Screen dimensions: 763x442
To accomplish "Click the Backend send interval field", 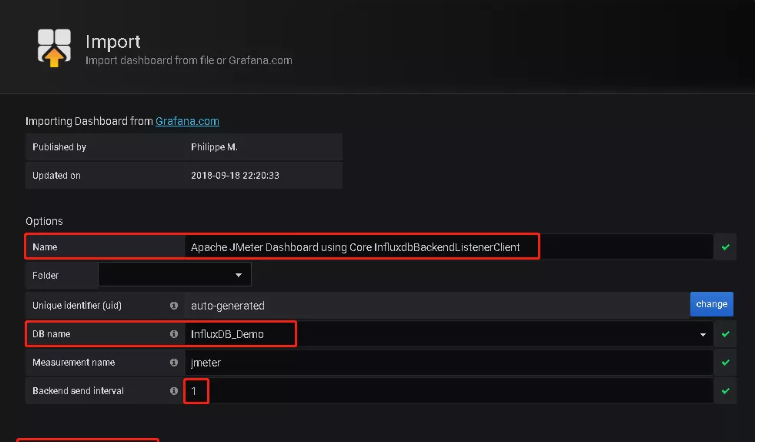I will pyautogui.click(x=449, y=391).
